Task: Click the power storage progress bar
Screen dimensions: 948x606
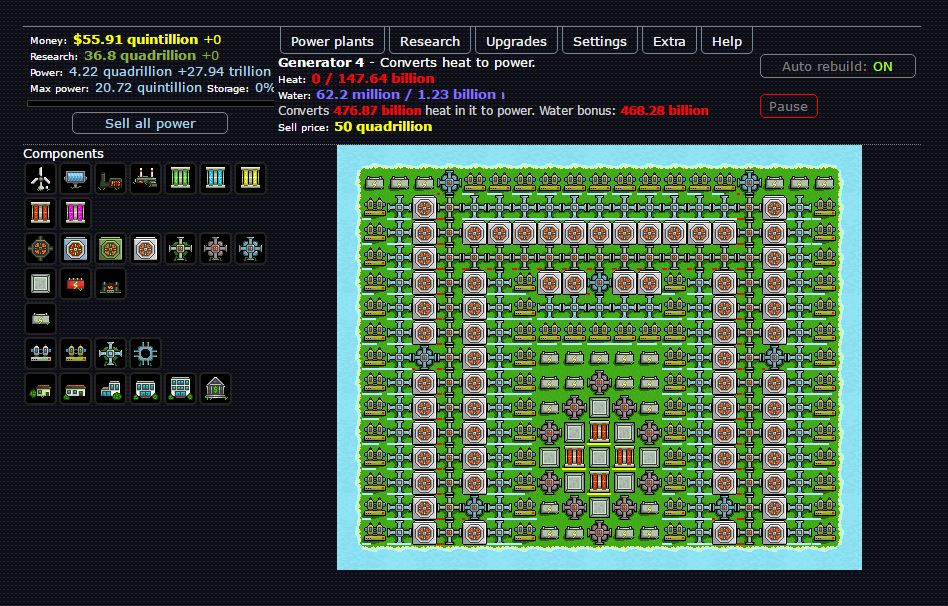Action: 151,103
